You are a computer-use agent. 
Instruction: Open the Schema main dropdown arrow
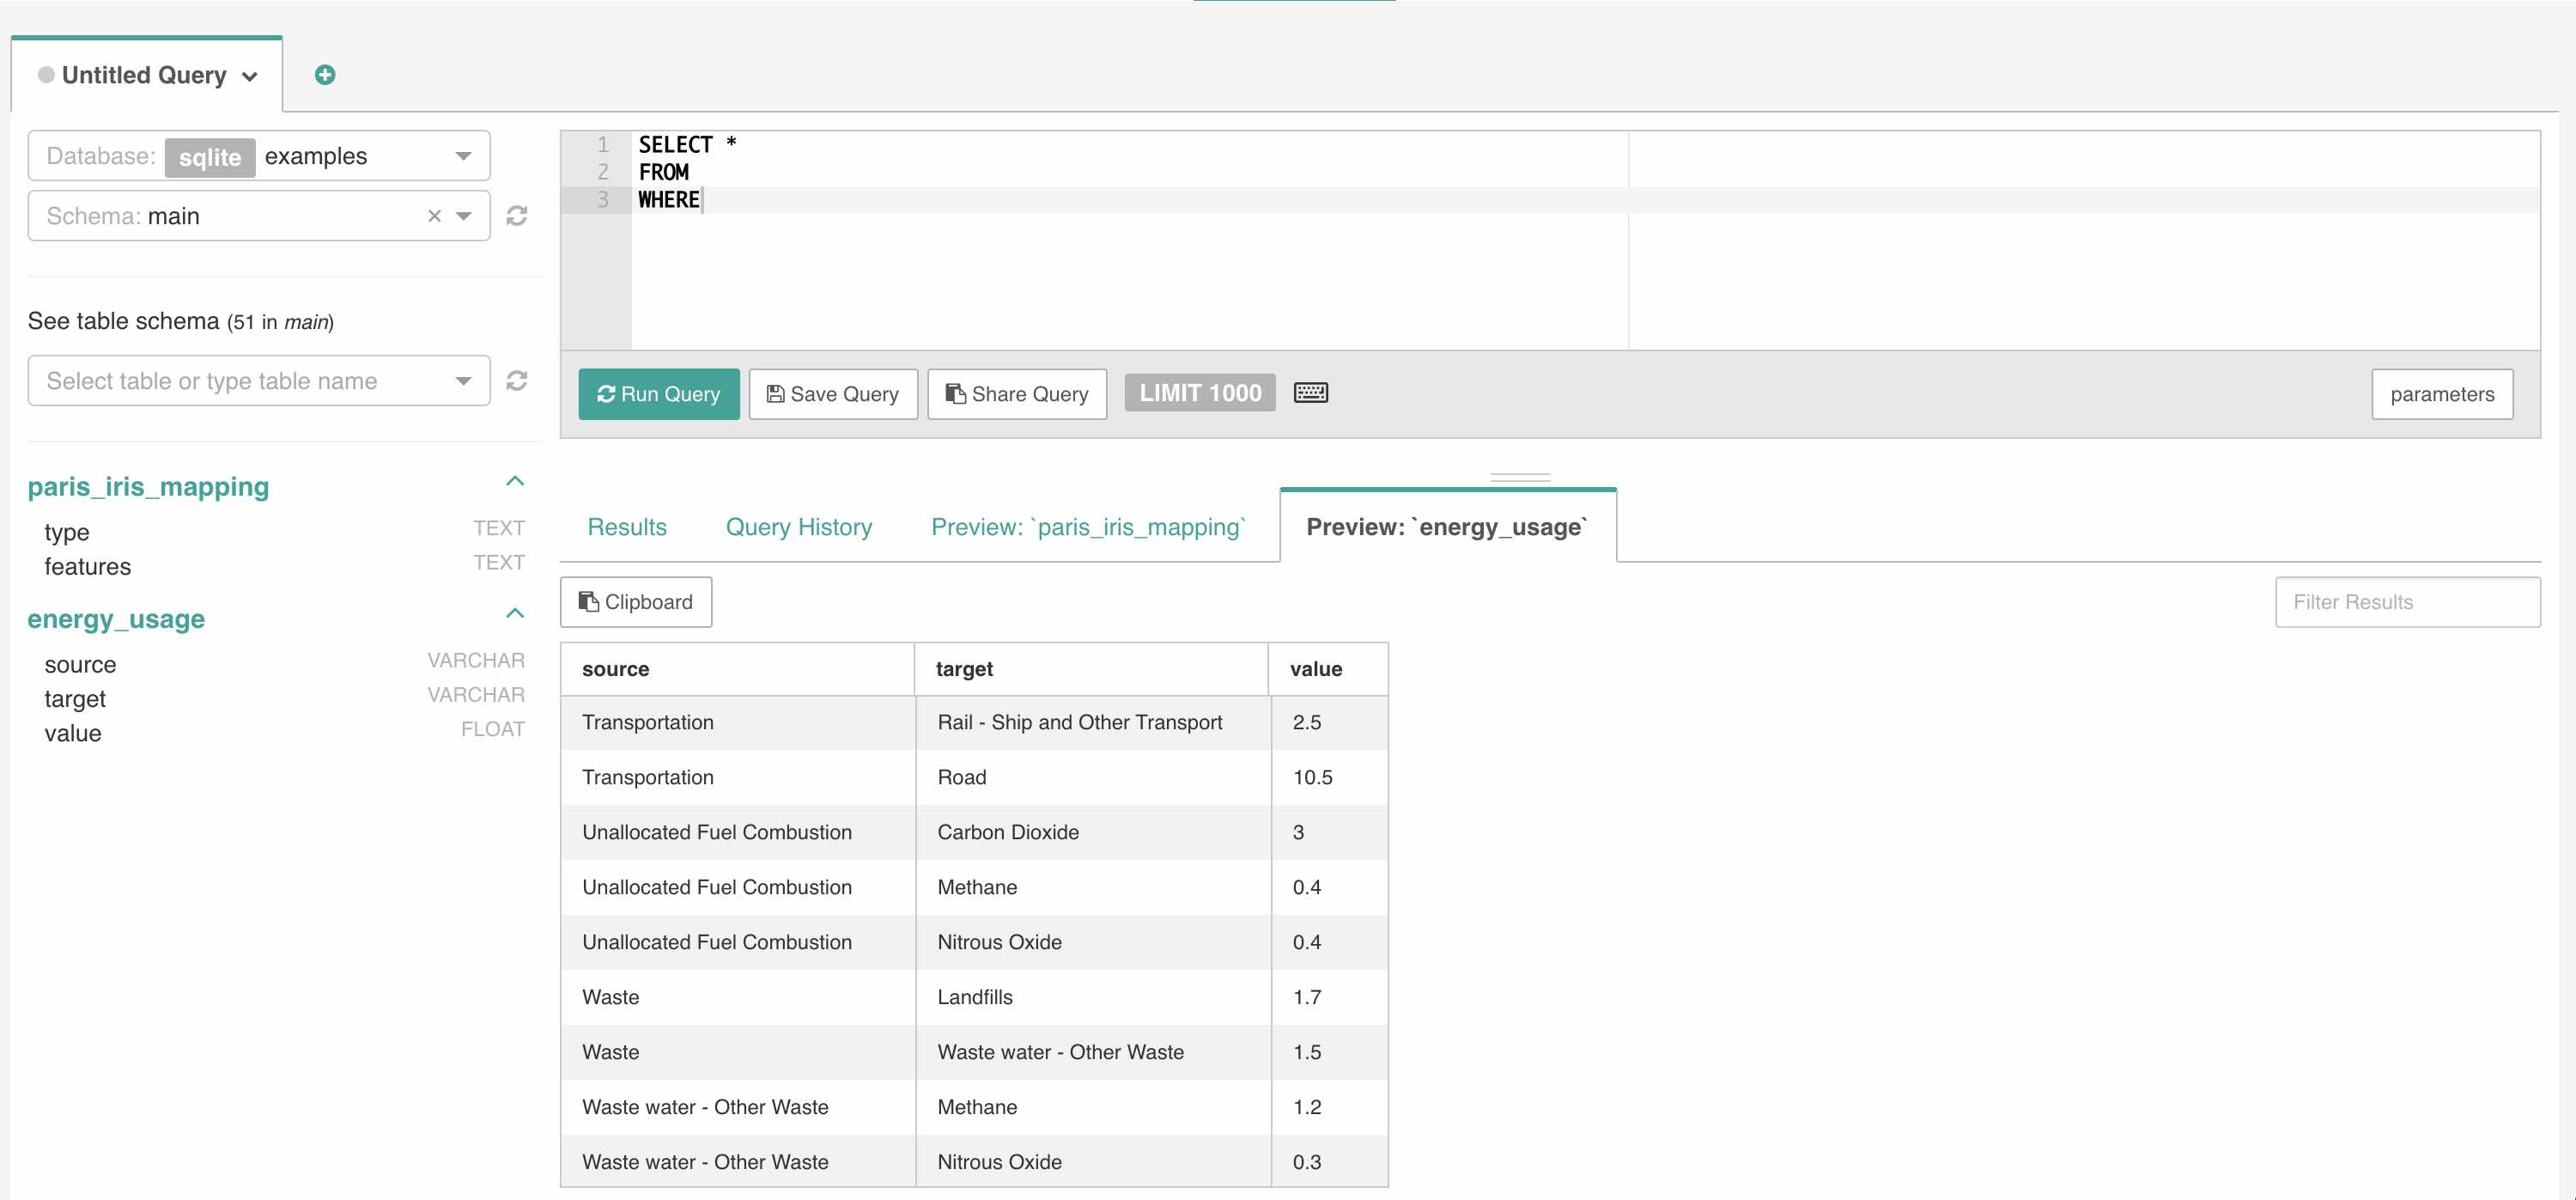[x=464, y=216]
